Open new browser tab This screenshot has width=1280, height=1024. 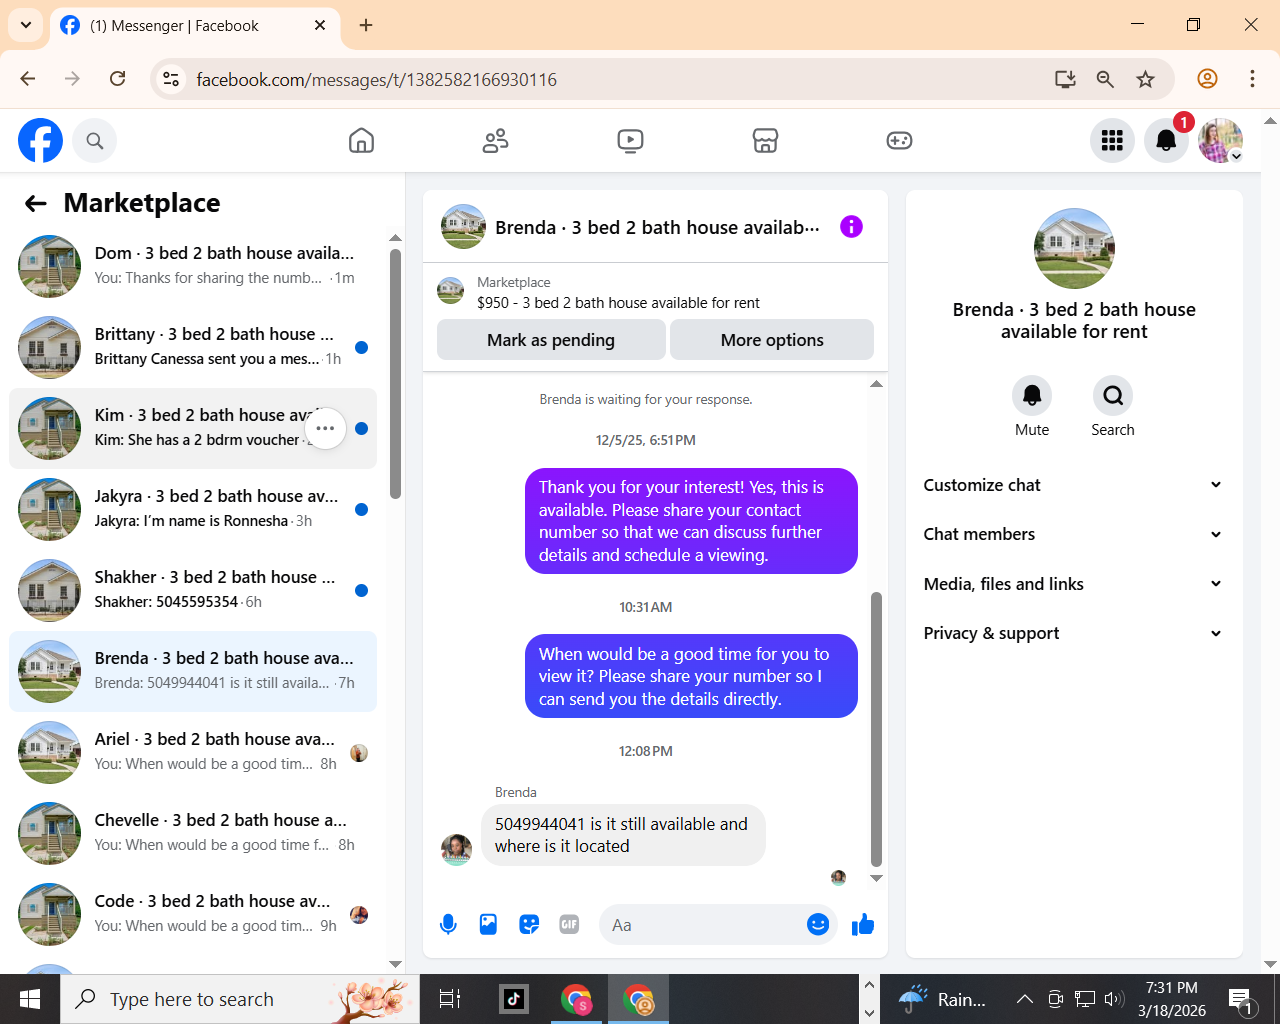coord(366,25)
